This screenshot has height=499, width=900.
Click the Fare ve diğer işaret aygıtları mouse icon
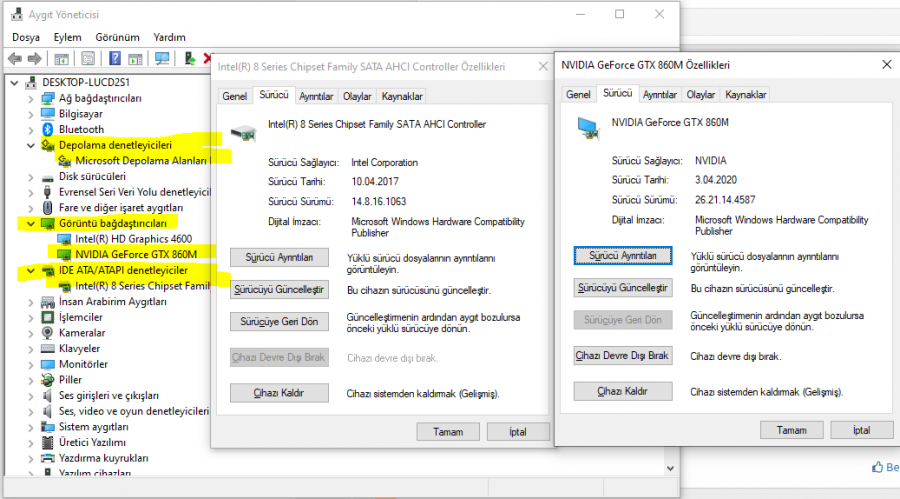point(48,207)
